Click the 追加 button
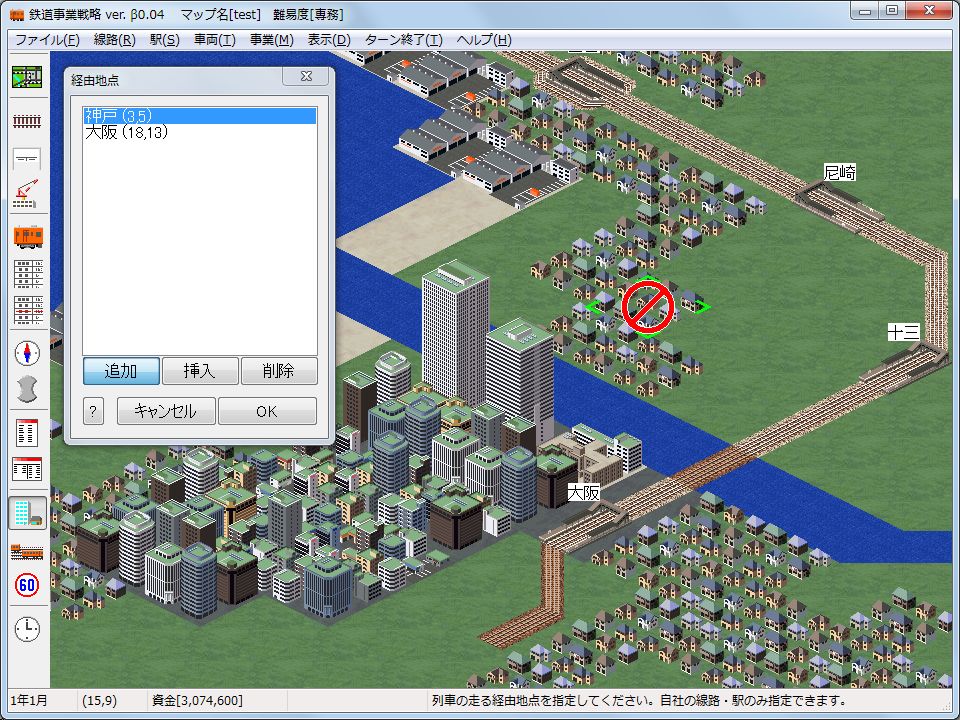This screenshot has height=720, width=960. pyautogui.click(x=121, y=371)
